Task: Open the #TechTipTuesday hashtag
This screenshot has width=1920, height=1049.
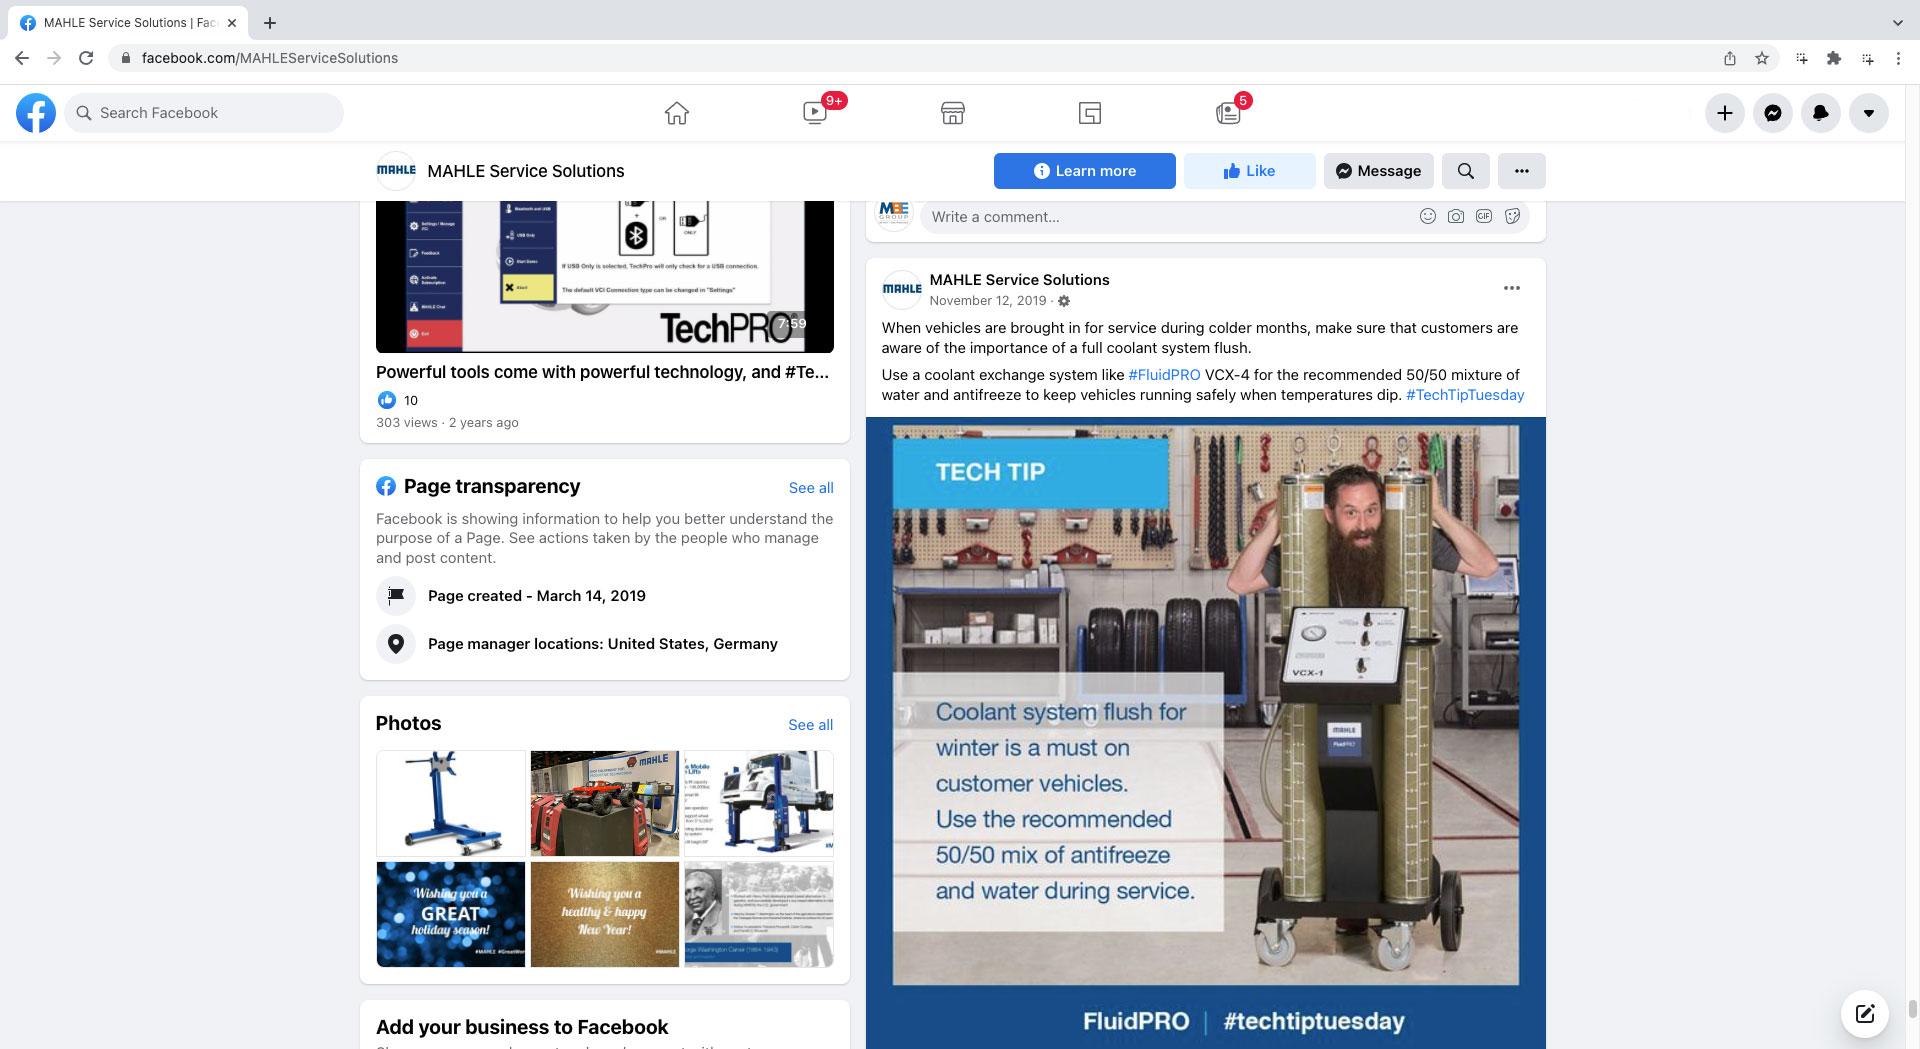Action: (x=1465, y=395)
